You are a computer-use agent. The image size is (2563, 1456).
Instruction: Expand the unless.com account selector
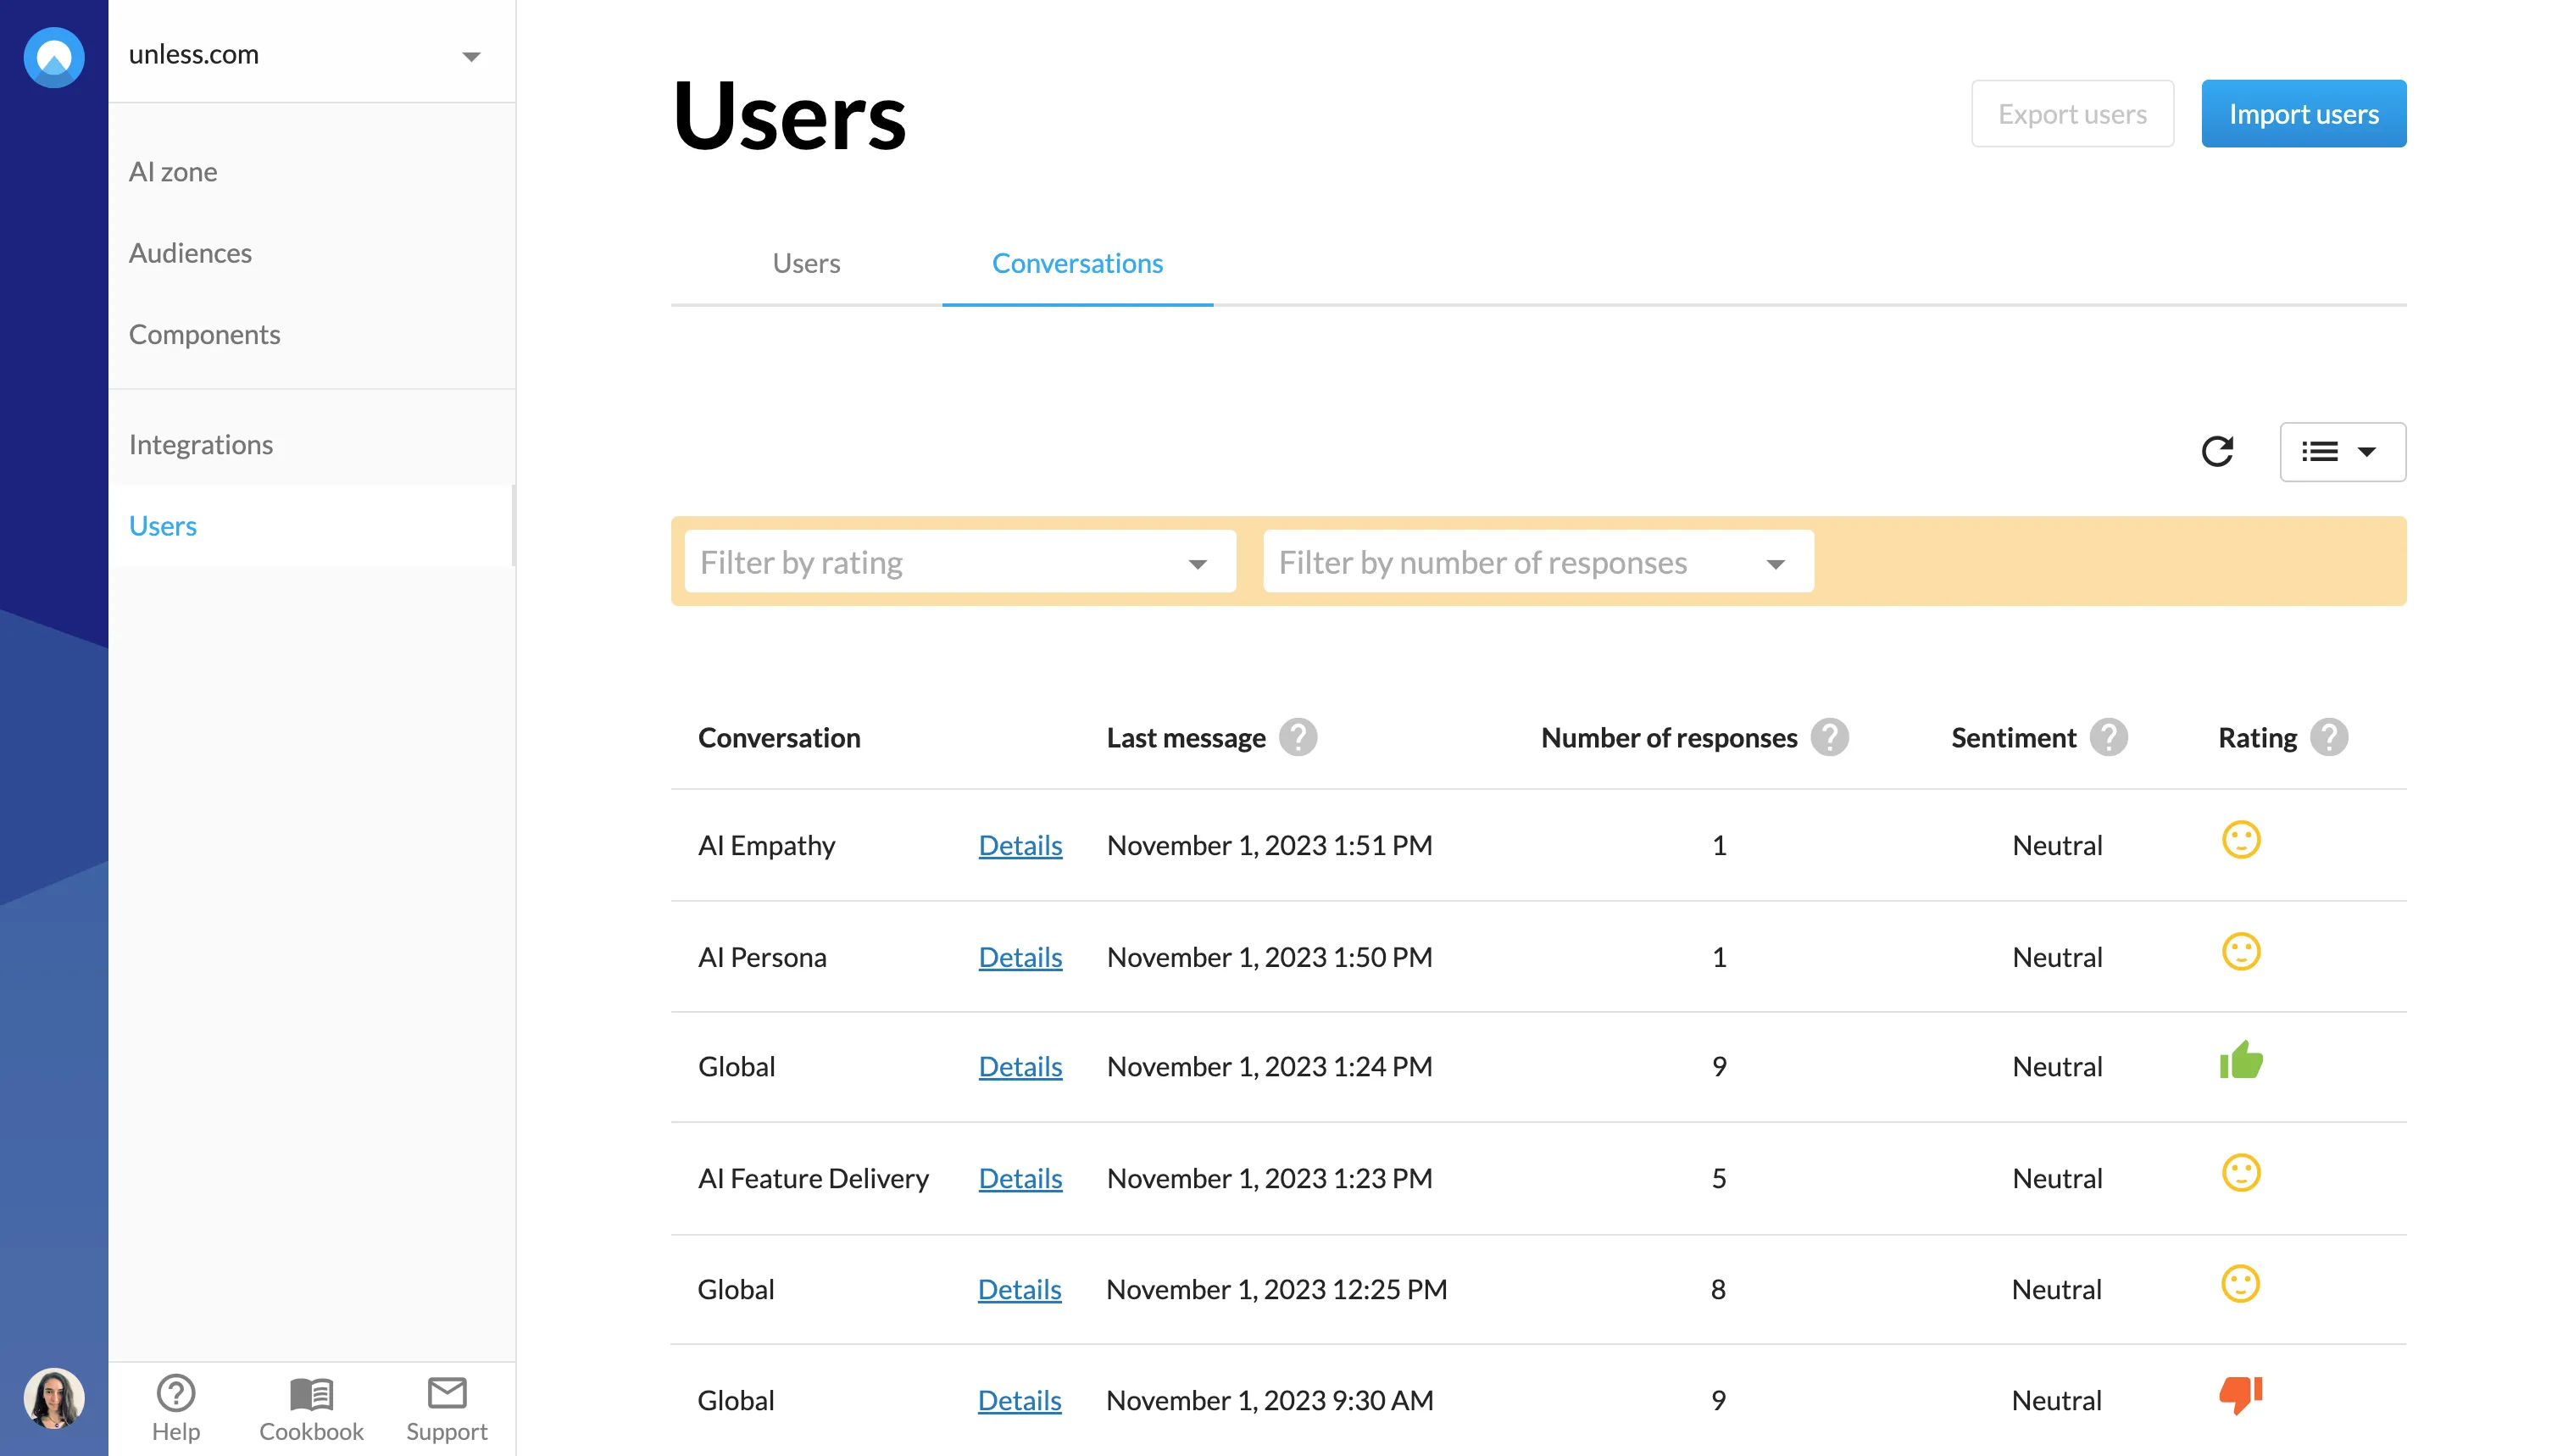pos(311,54)
